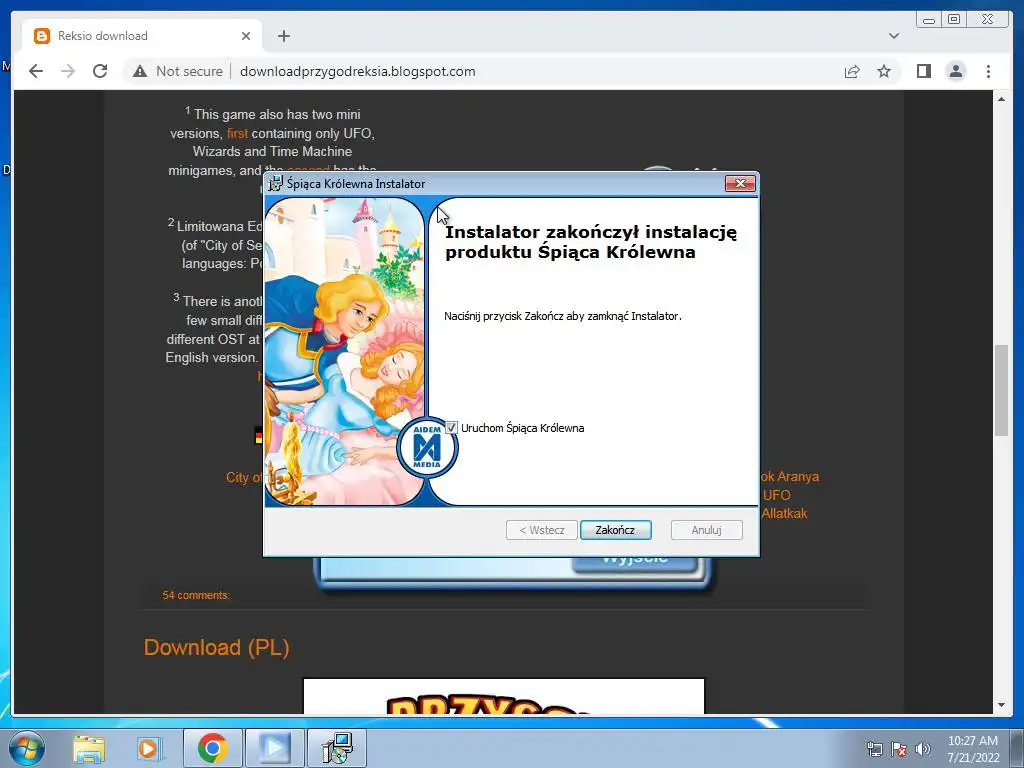Open the blue play-arrow taskbar app
Viewport: 1024px width, 768px height.
[x=274, y=748]
